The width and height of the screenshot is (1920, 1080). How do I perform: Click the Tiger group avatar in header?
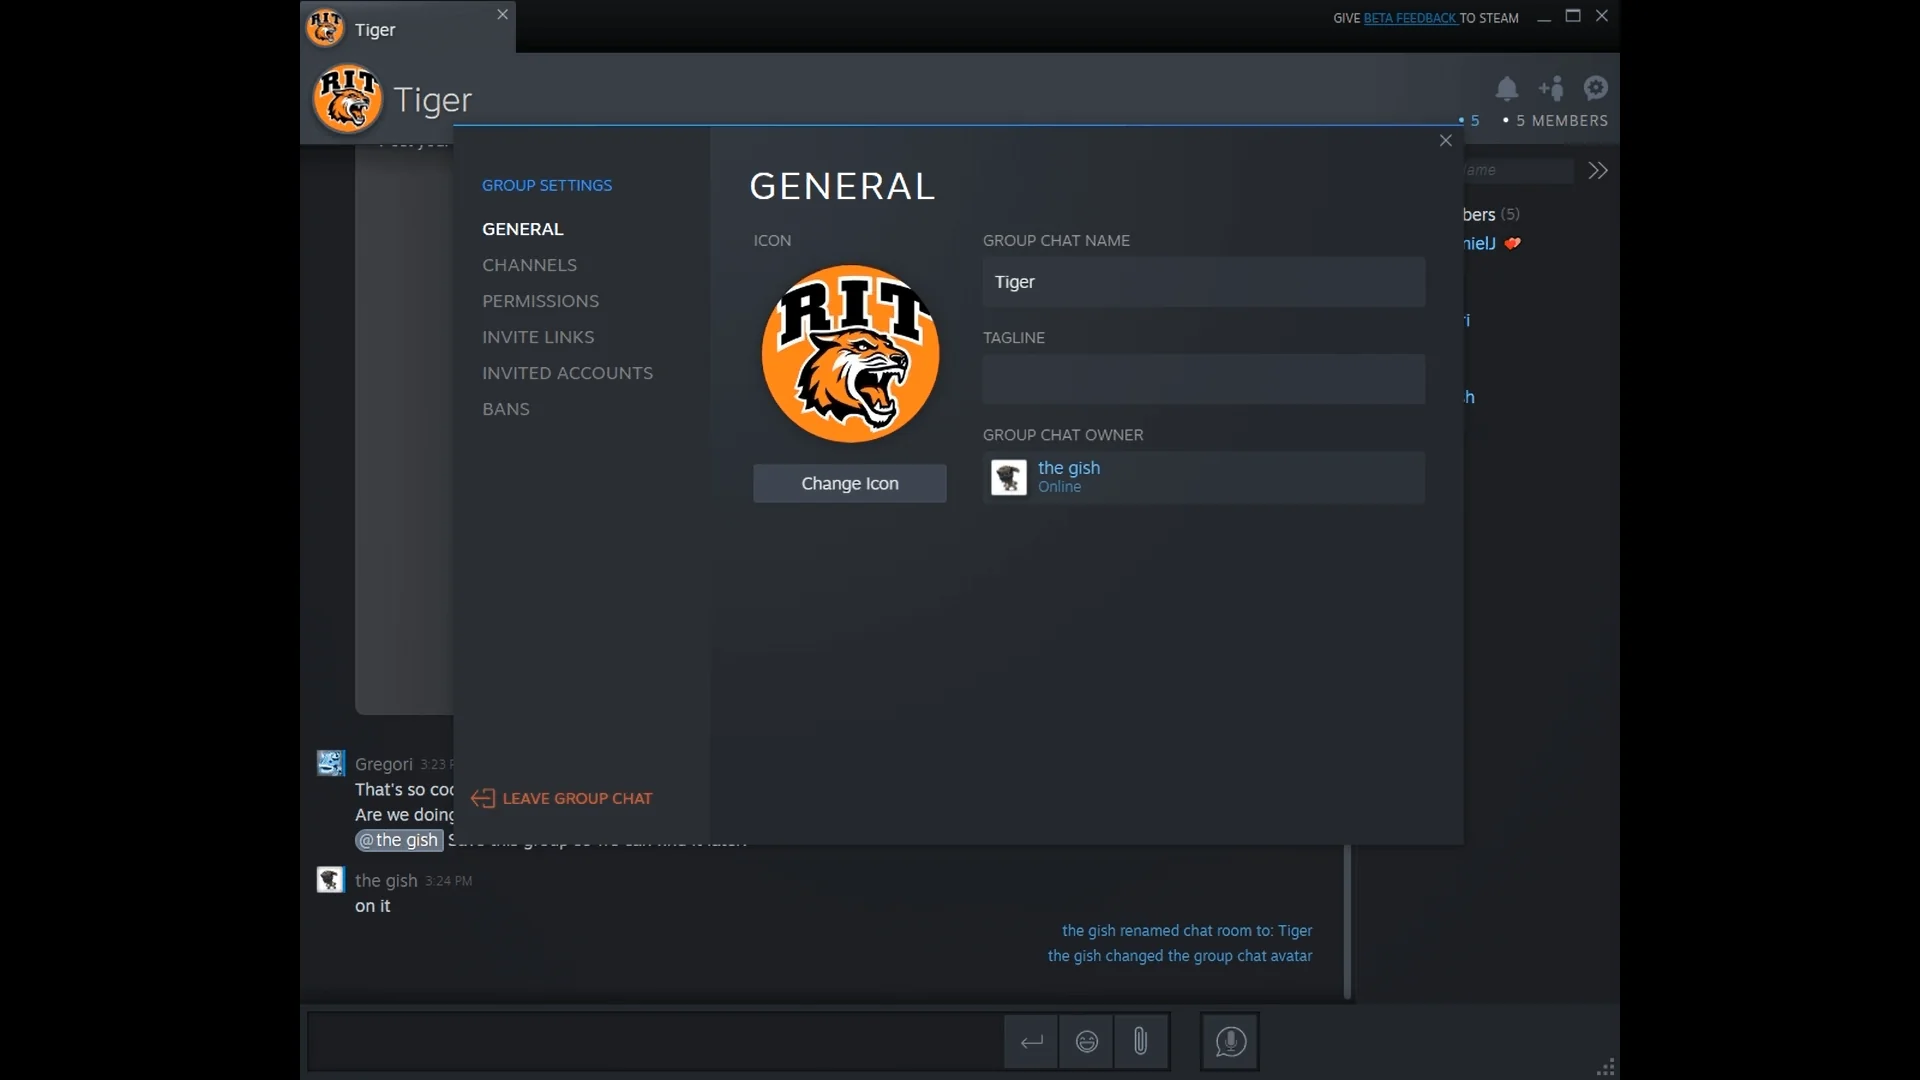click(347, 98)
